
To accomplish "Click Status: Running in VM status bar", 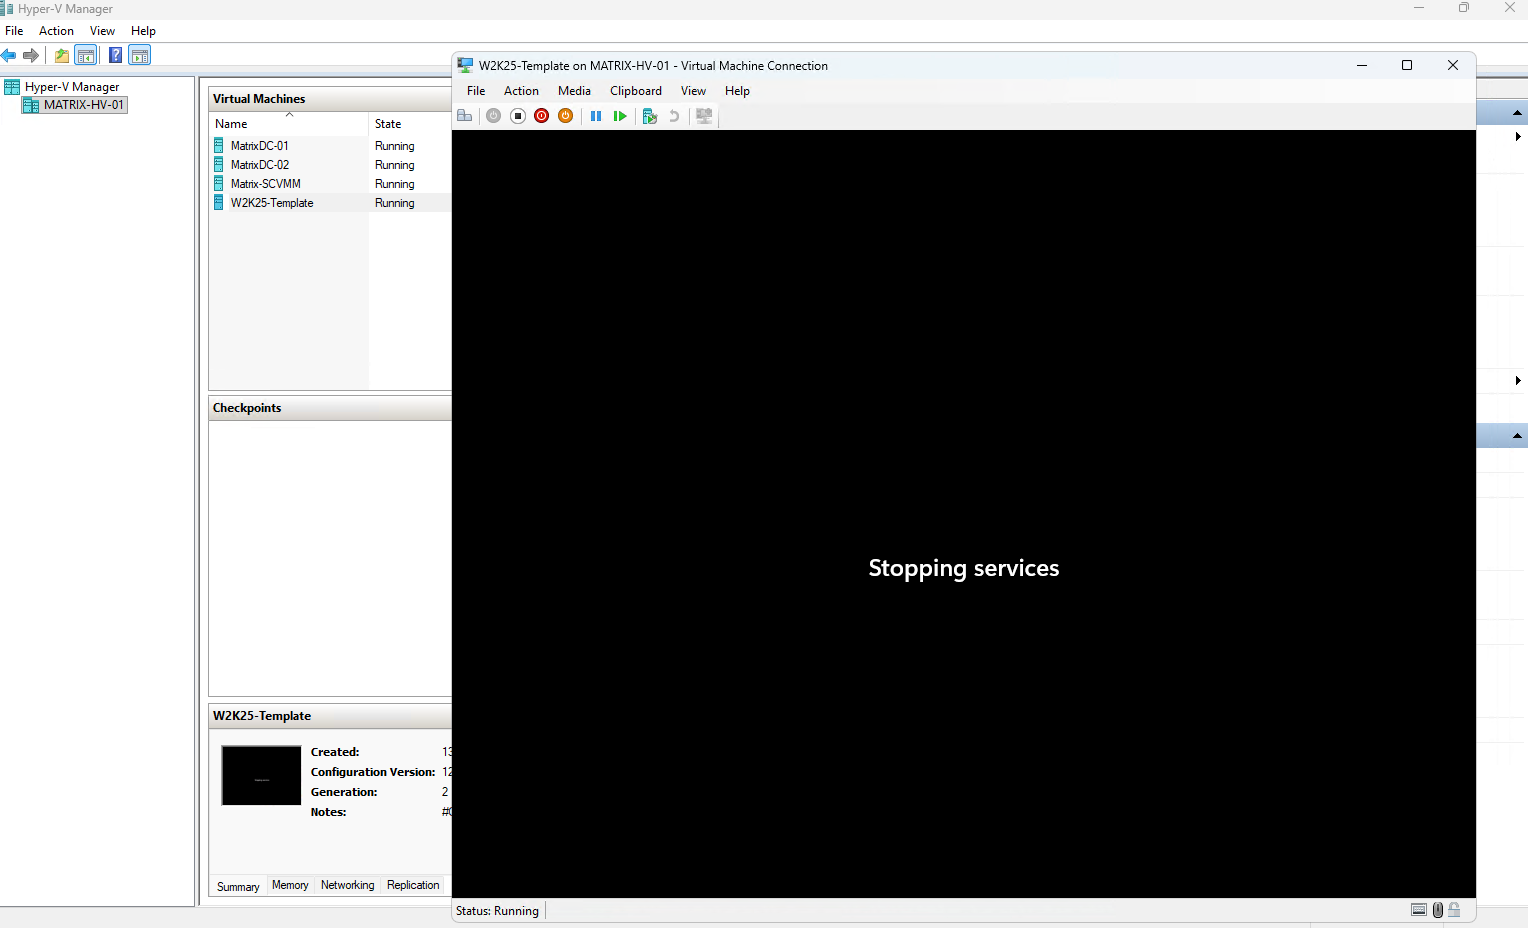I will coord(497,911).
